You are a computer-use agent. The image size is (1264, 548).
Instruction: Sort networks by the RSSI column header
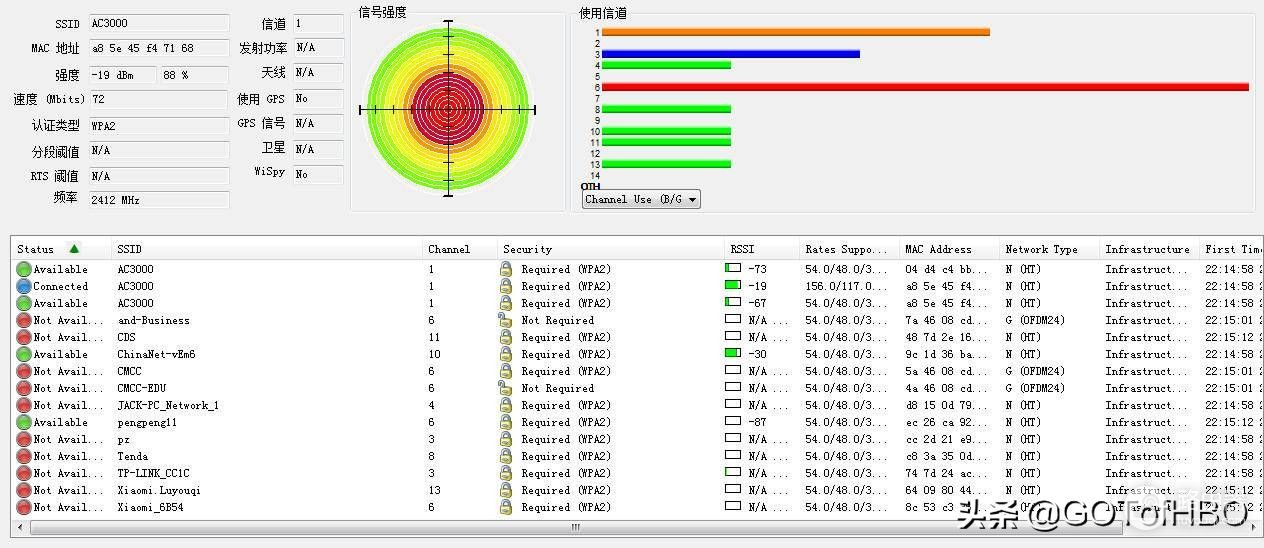coord(742,249)
